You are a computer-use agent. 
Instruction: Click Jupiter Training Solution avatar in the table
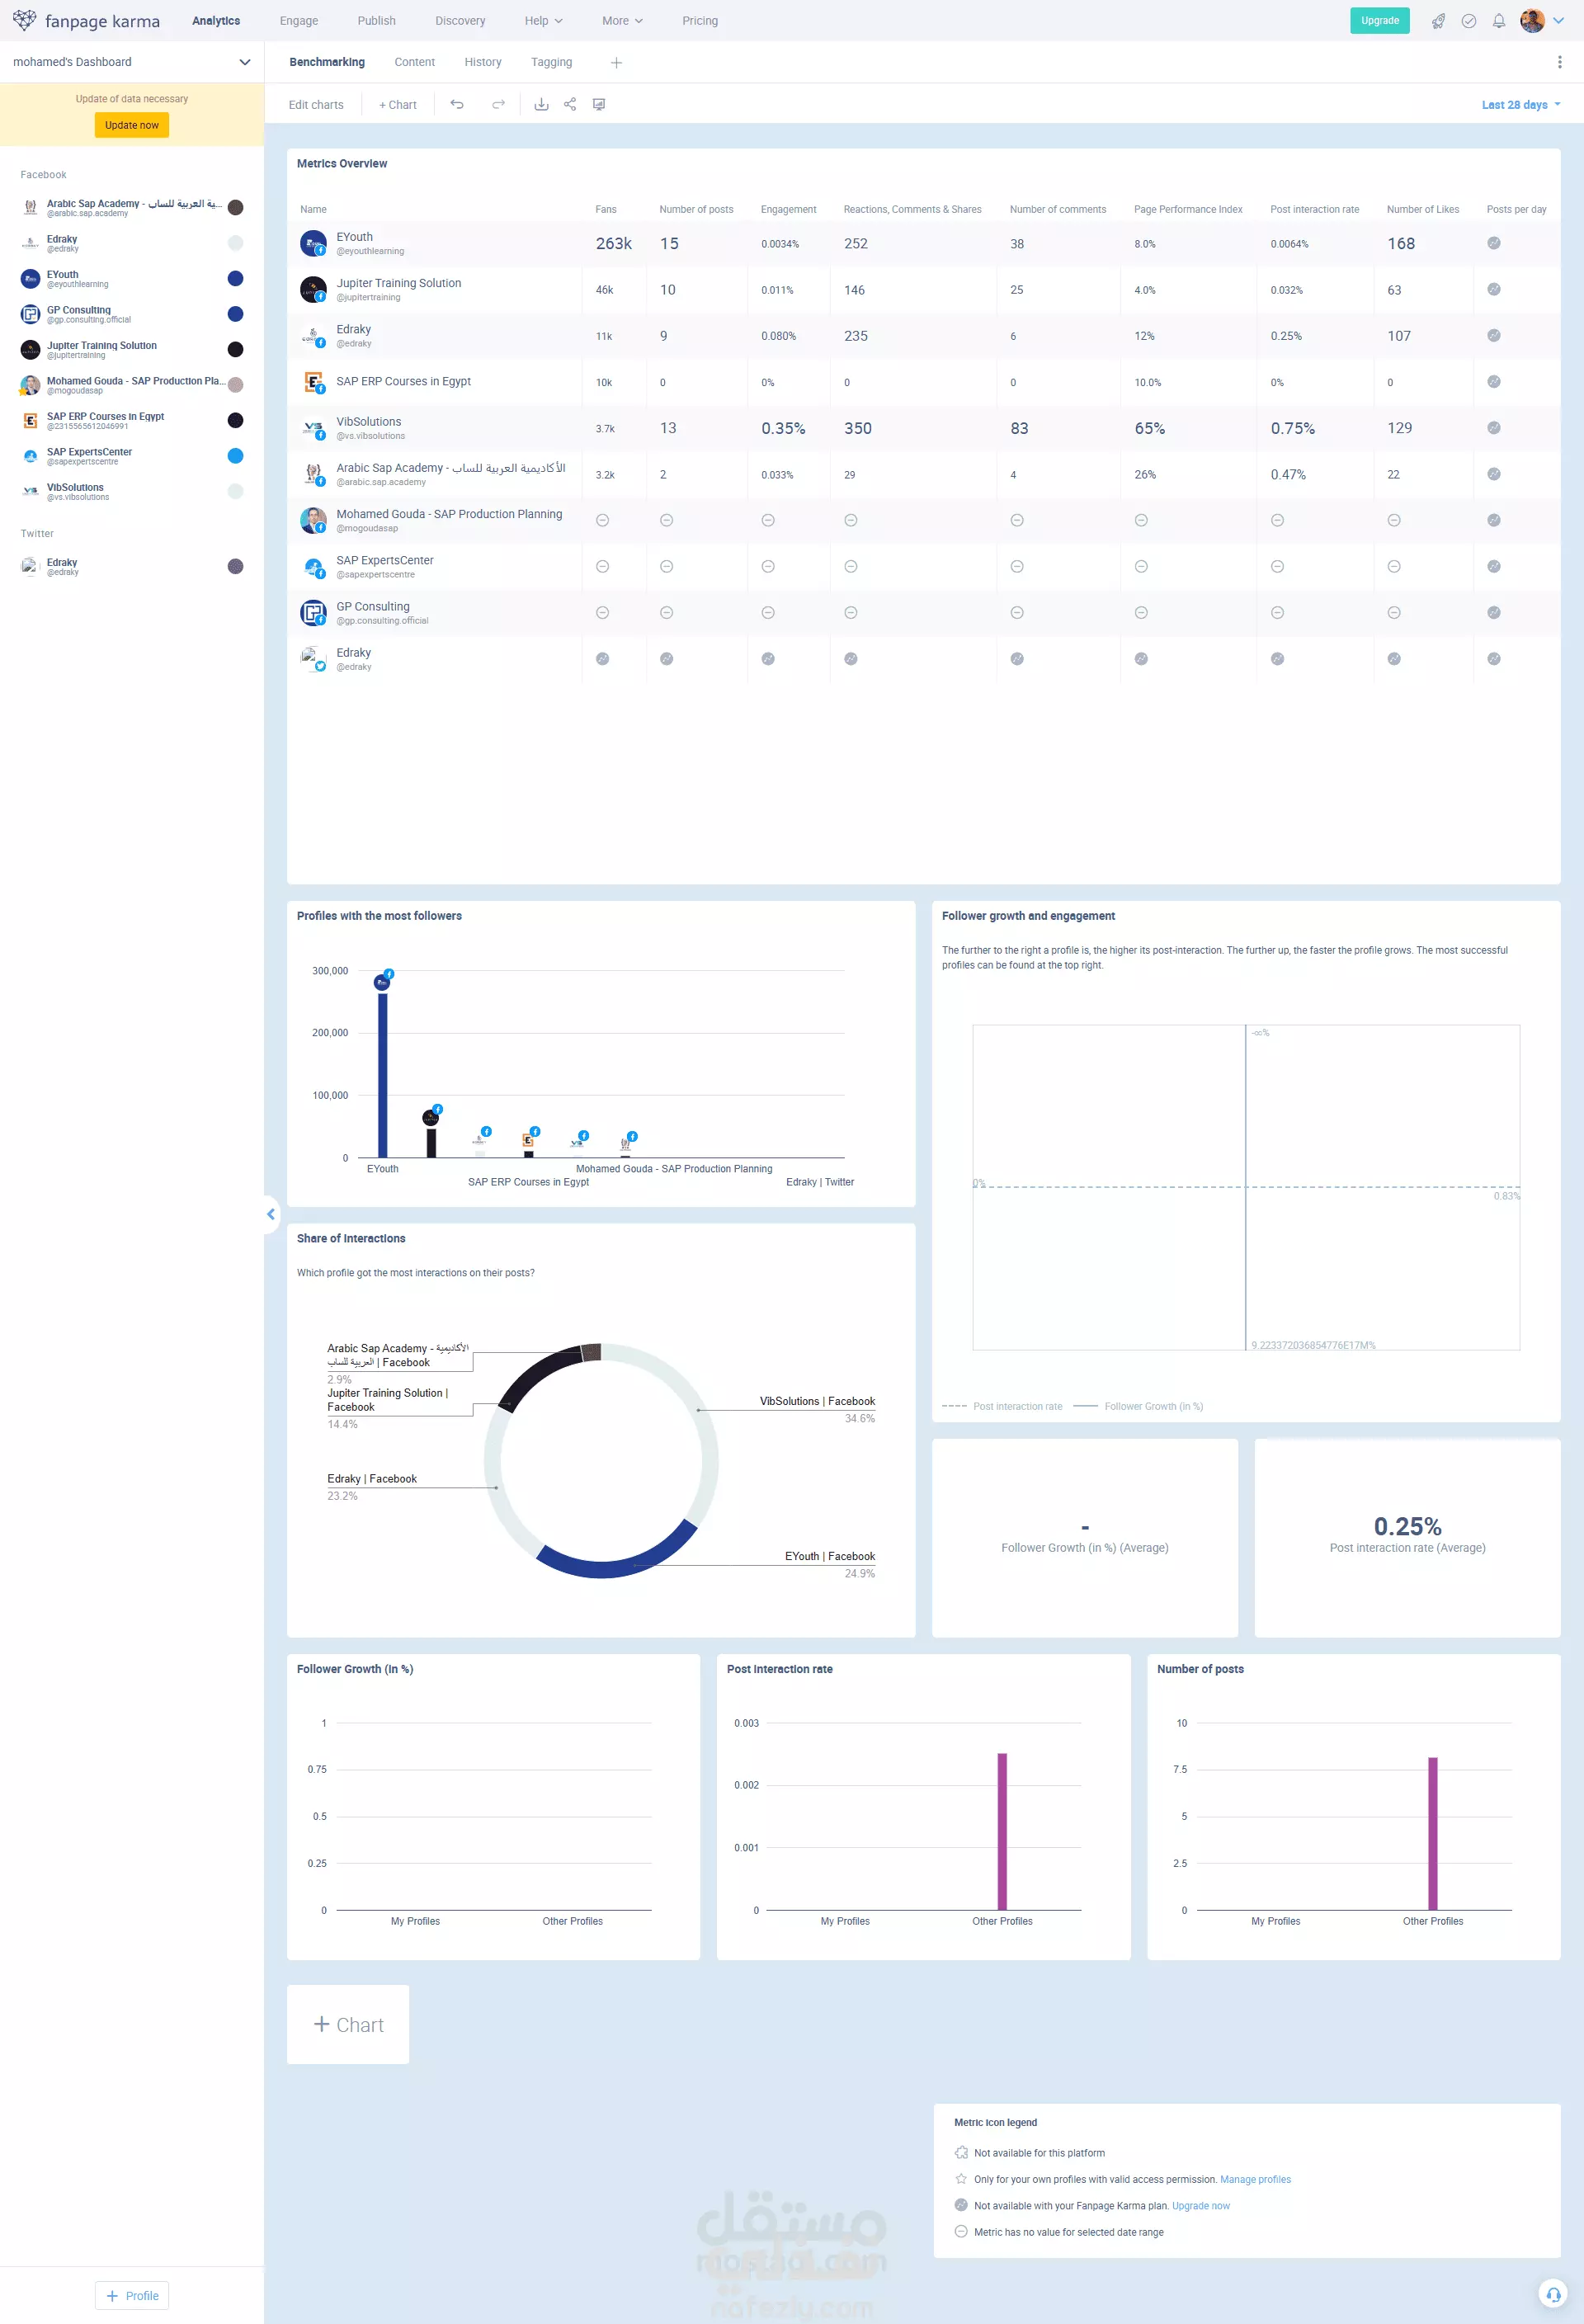(x=313, y=290)
